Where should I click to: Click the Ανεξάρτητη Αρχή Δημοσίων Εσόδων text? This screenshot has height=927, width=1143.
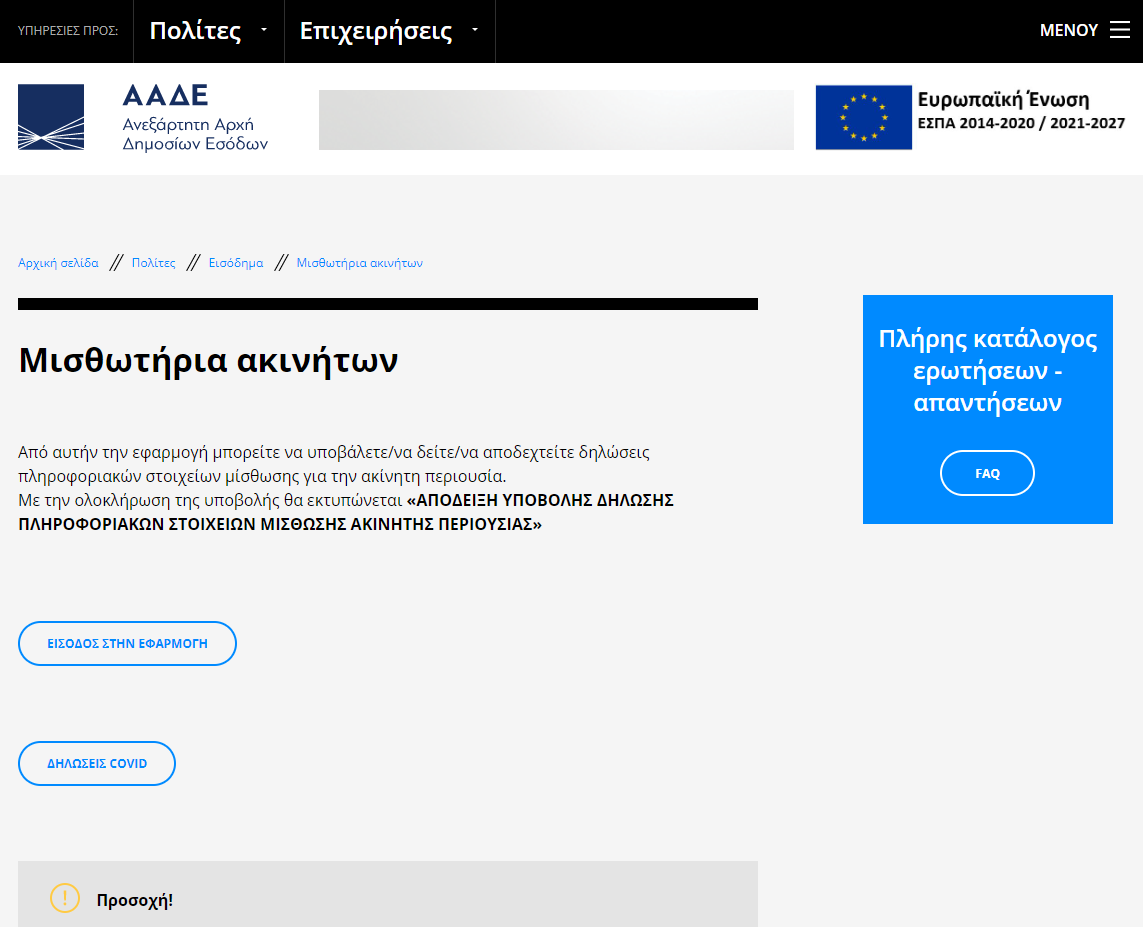coord(195,134)
